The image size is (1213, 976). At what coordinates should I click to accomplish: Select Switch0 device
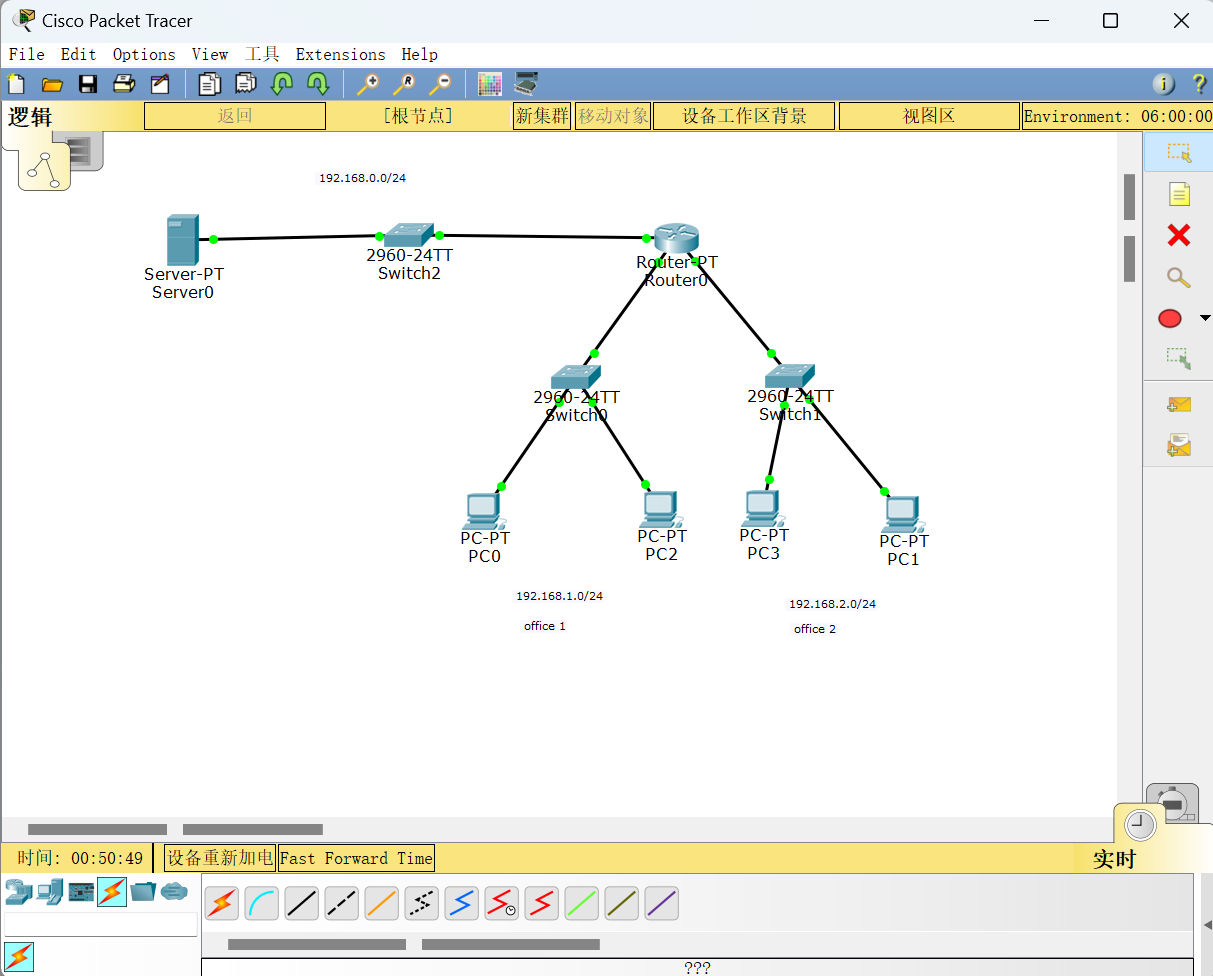tap(575, 377)
